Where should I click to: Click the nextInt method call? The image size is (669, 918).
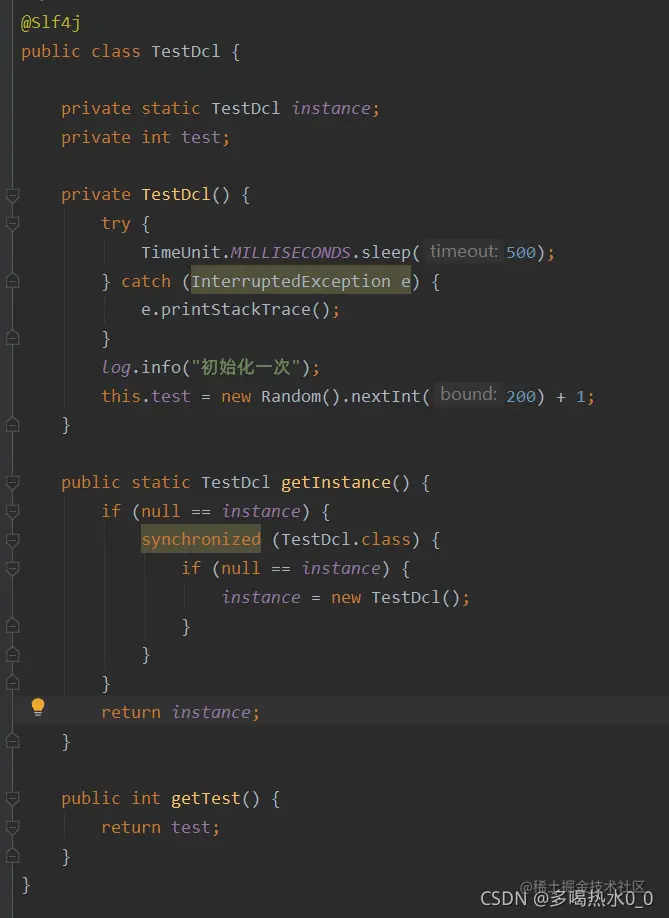tap(386, 396)
